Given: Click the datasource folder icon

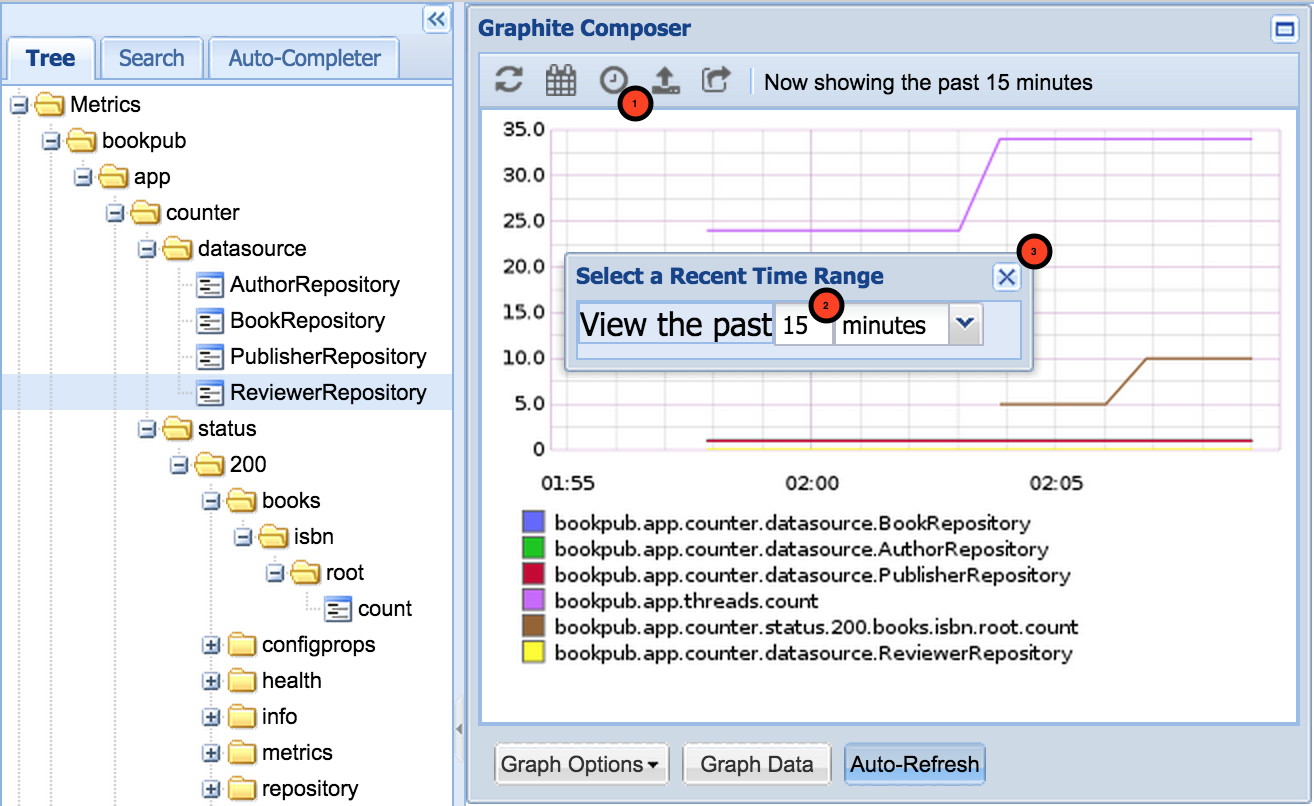Looking at the screenshot, I should [177, 248].
